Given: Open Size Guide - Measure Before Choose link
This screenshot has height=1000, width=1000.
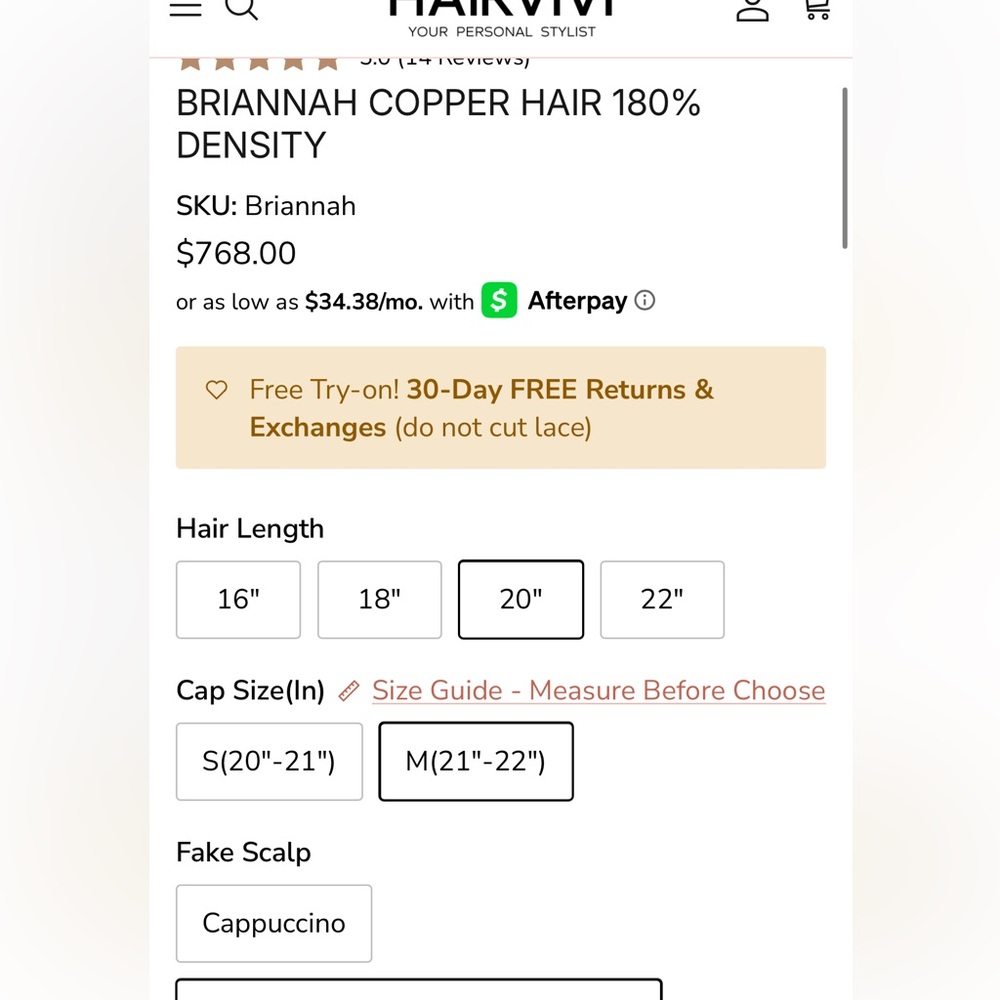Looking at the screenshot, I should [599, 691].
